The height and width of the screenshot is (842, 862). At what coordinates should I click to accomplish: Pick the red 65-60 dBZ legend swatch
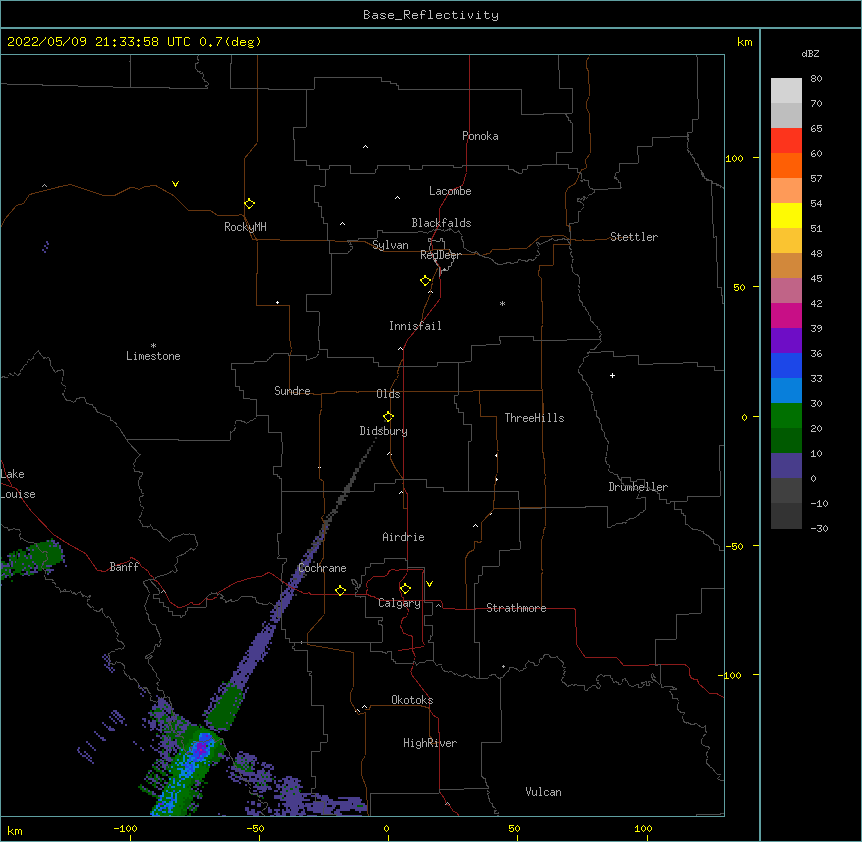[x=786, y=141]
